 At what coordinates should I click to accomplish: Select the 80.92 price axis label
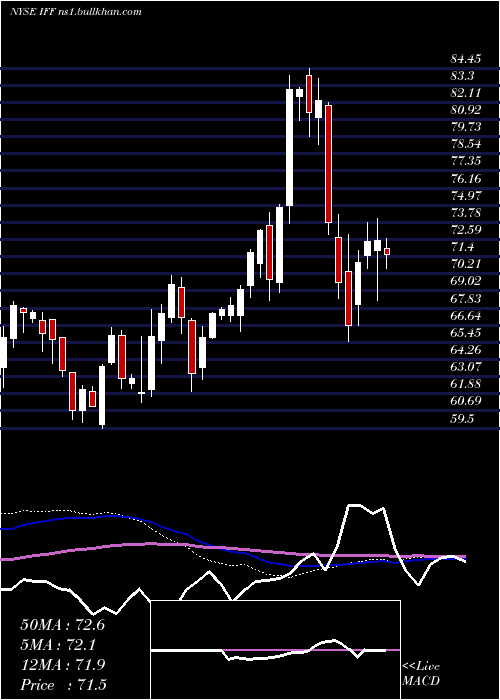(466, 110)
